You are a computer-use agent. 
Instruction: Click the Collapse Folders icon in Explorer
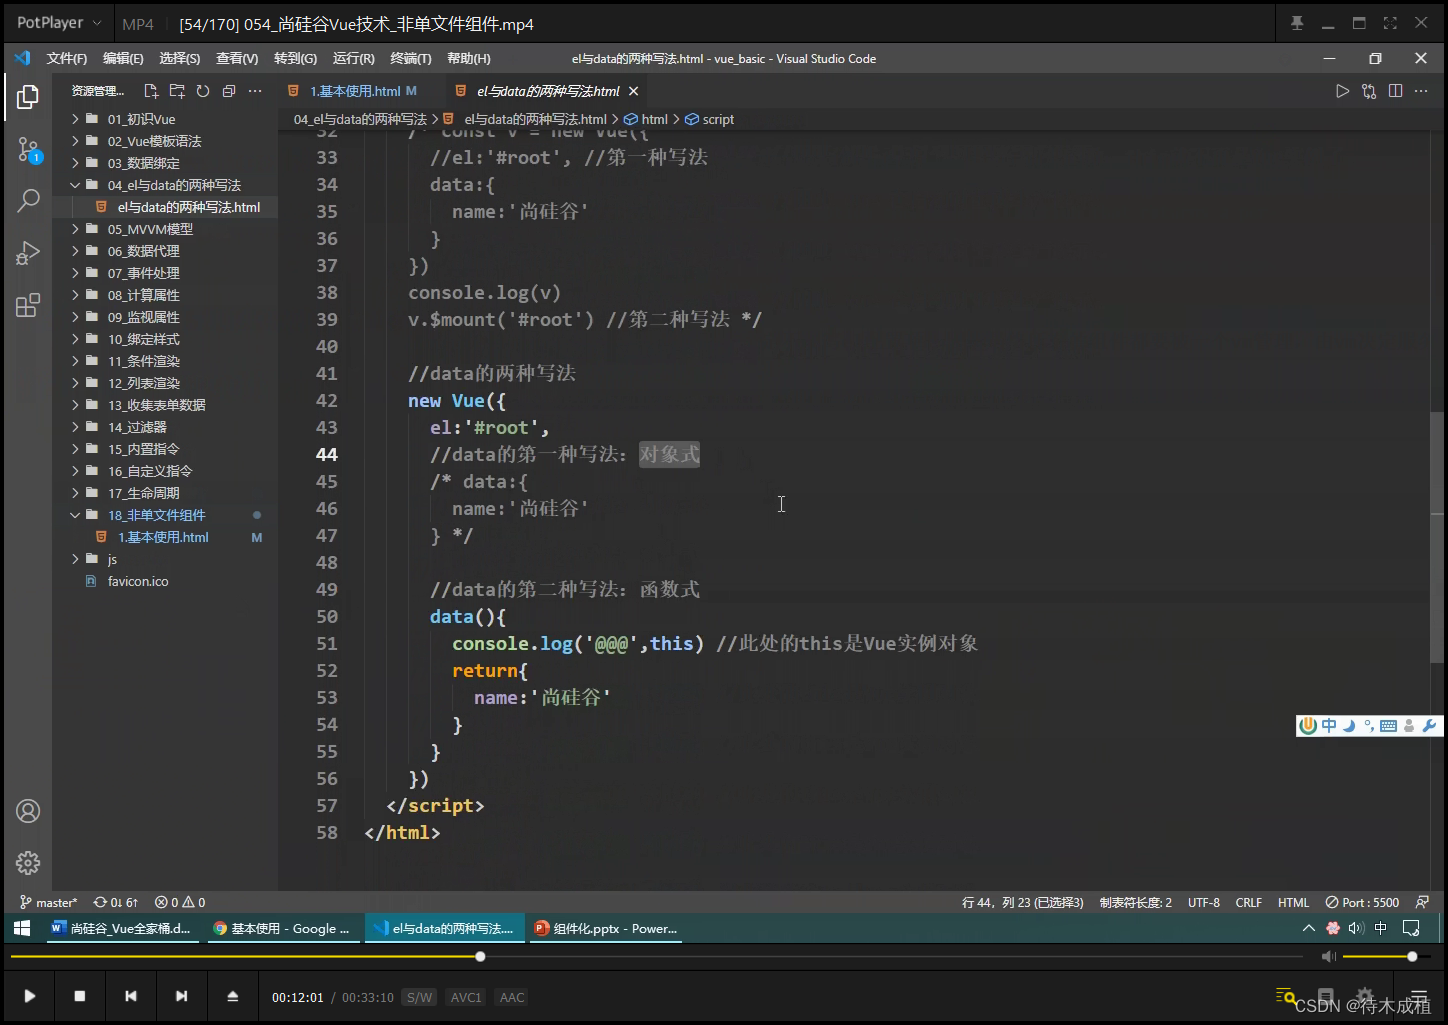click(x=229, y=91)
